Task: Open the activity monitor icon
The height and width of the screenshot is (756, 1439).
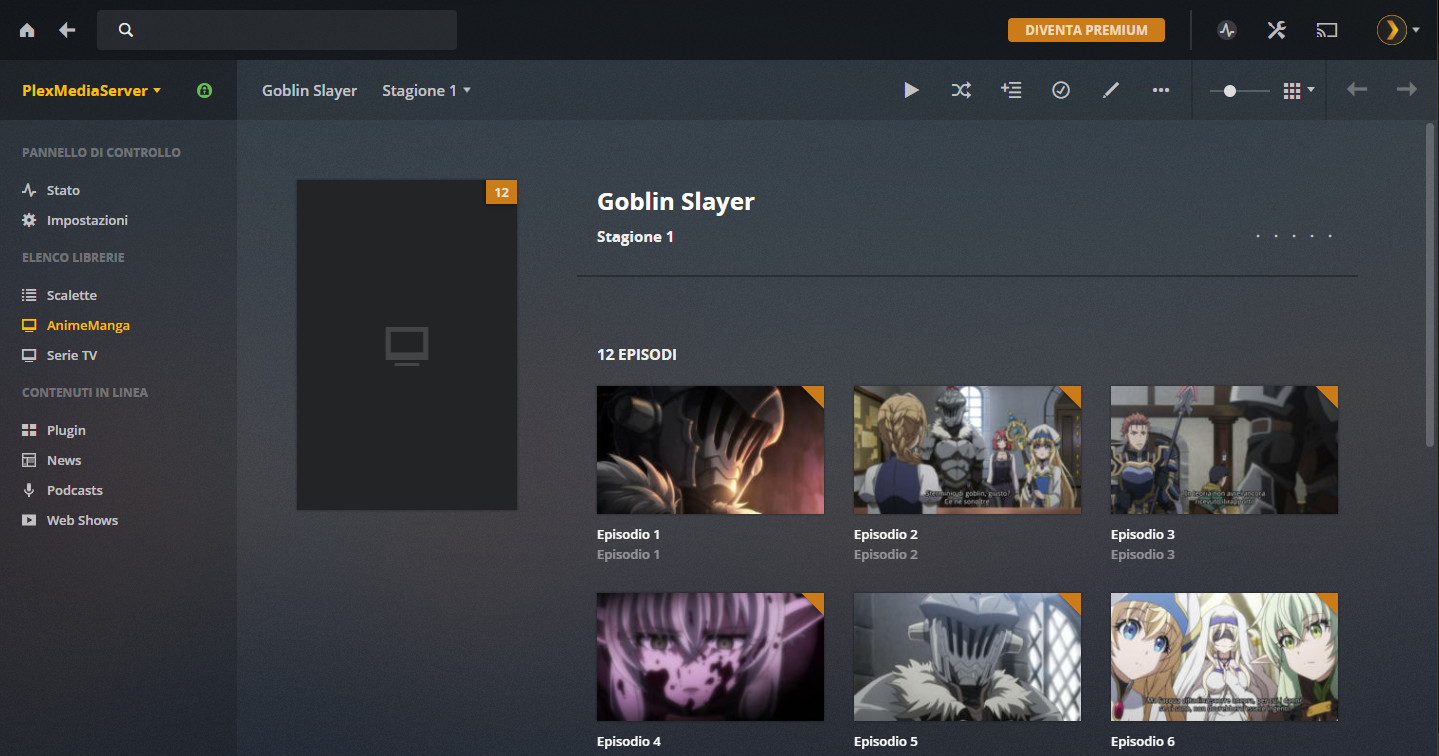Action: coord(1227,30)
